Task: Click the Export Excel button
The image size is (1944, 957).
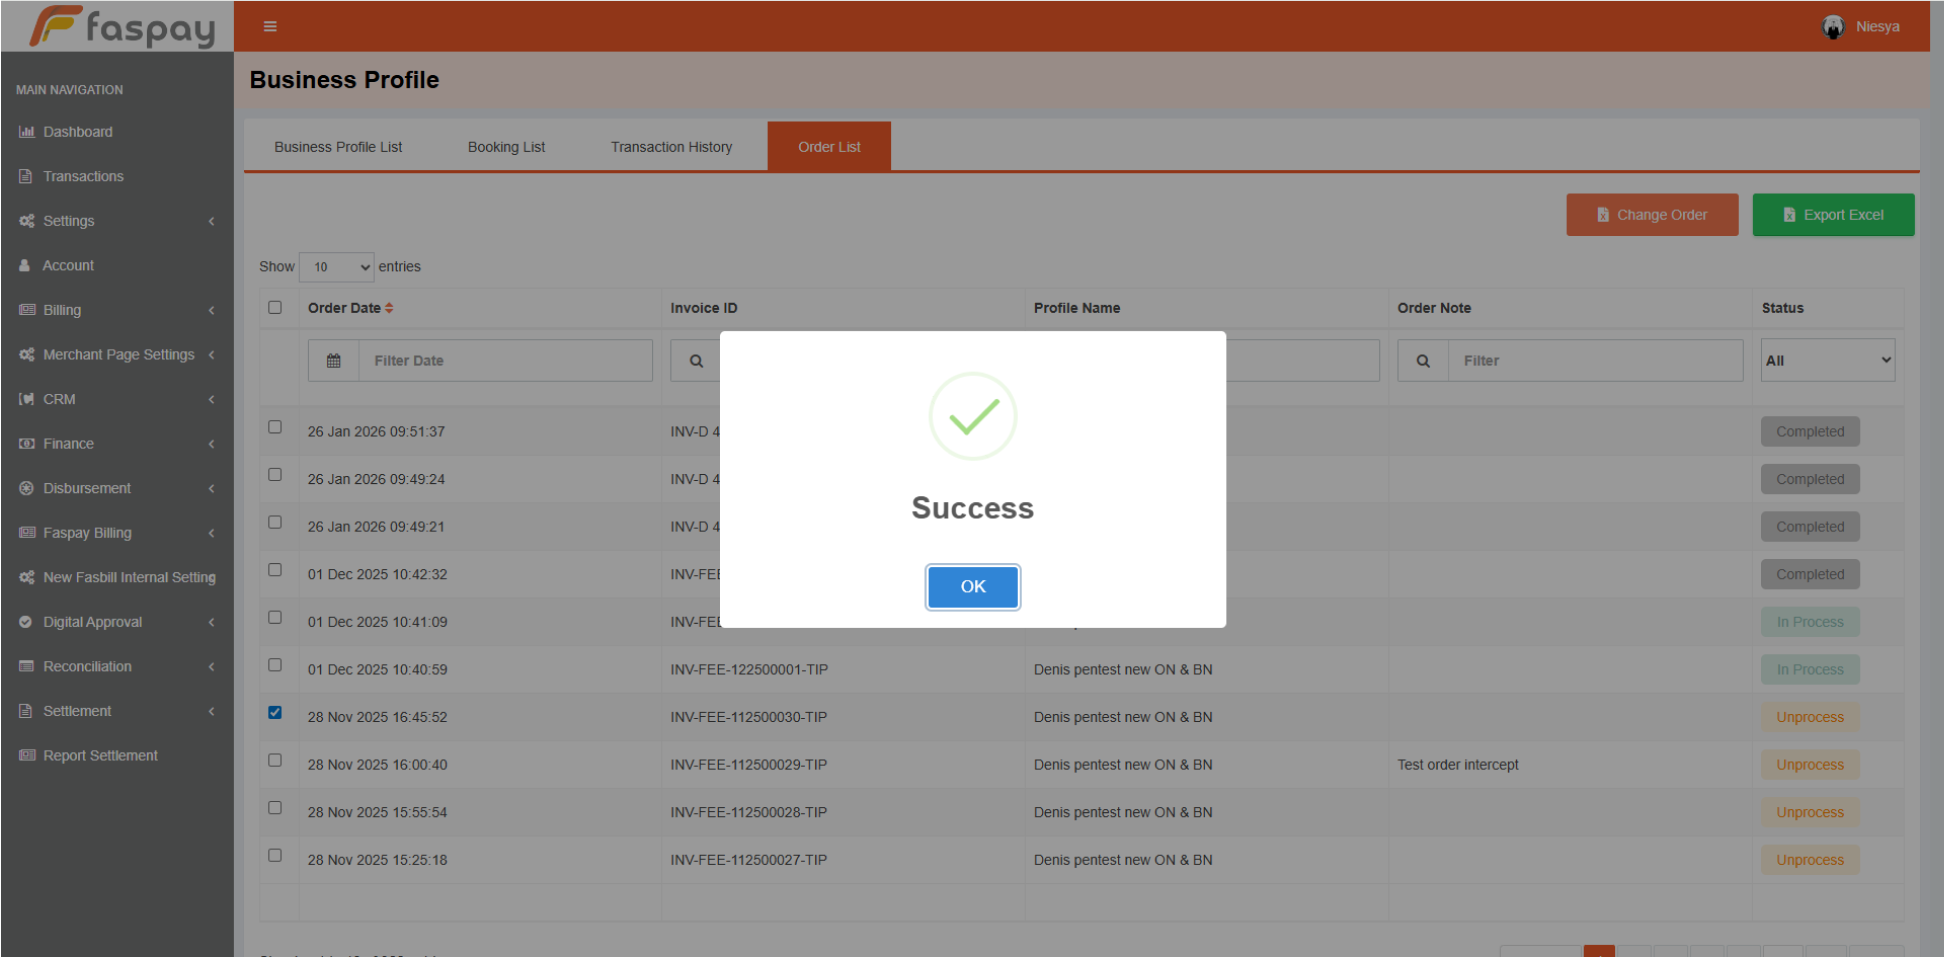Action: pyautogui.click(x=1832, y=215)
